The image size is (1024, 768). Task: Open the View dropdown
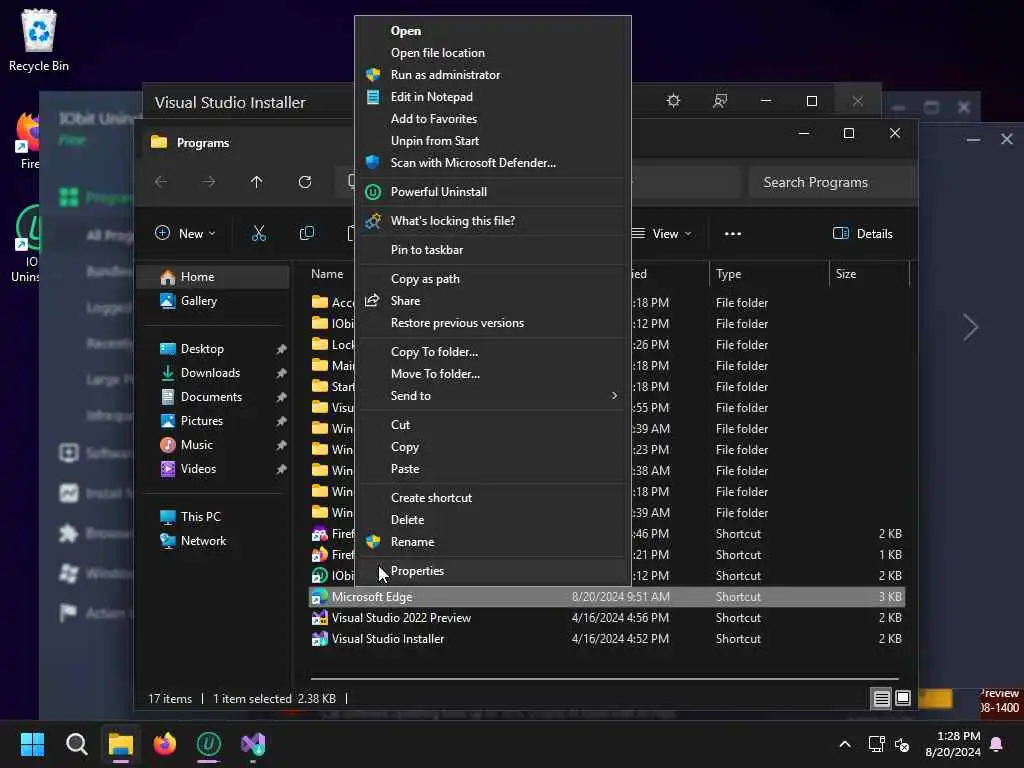pyautogui.click(x=662, y=234)
